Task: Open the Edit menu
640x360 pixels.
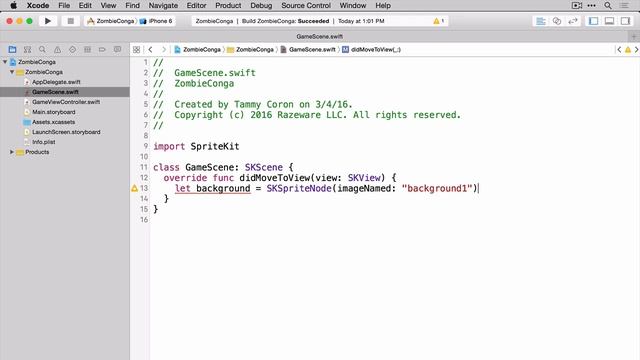Action: click(85, 5)
